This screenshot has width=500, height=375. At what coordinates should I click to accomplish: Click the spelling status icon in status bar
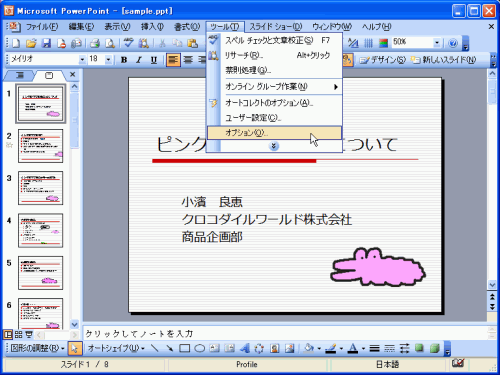coord(458,363)
